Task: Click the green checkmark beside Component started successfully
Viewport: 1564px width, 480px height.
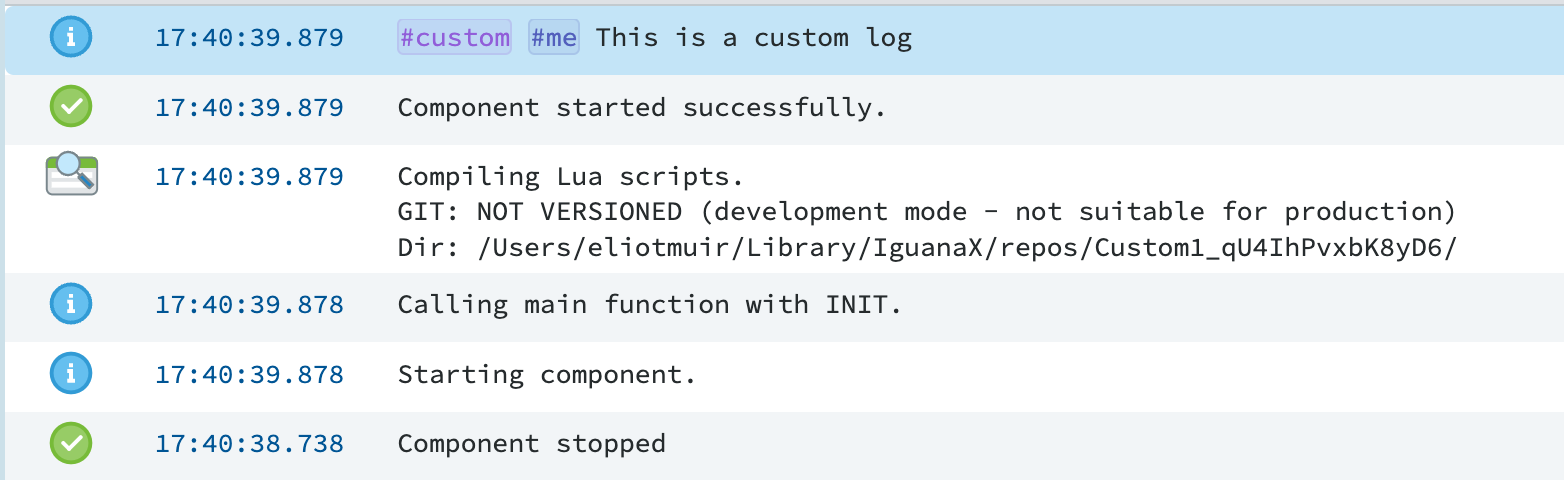Action: click(71, 106)
